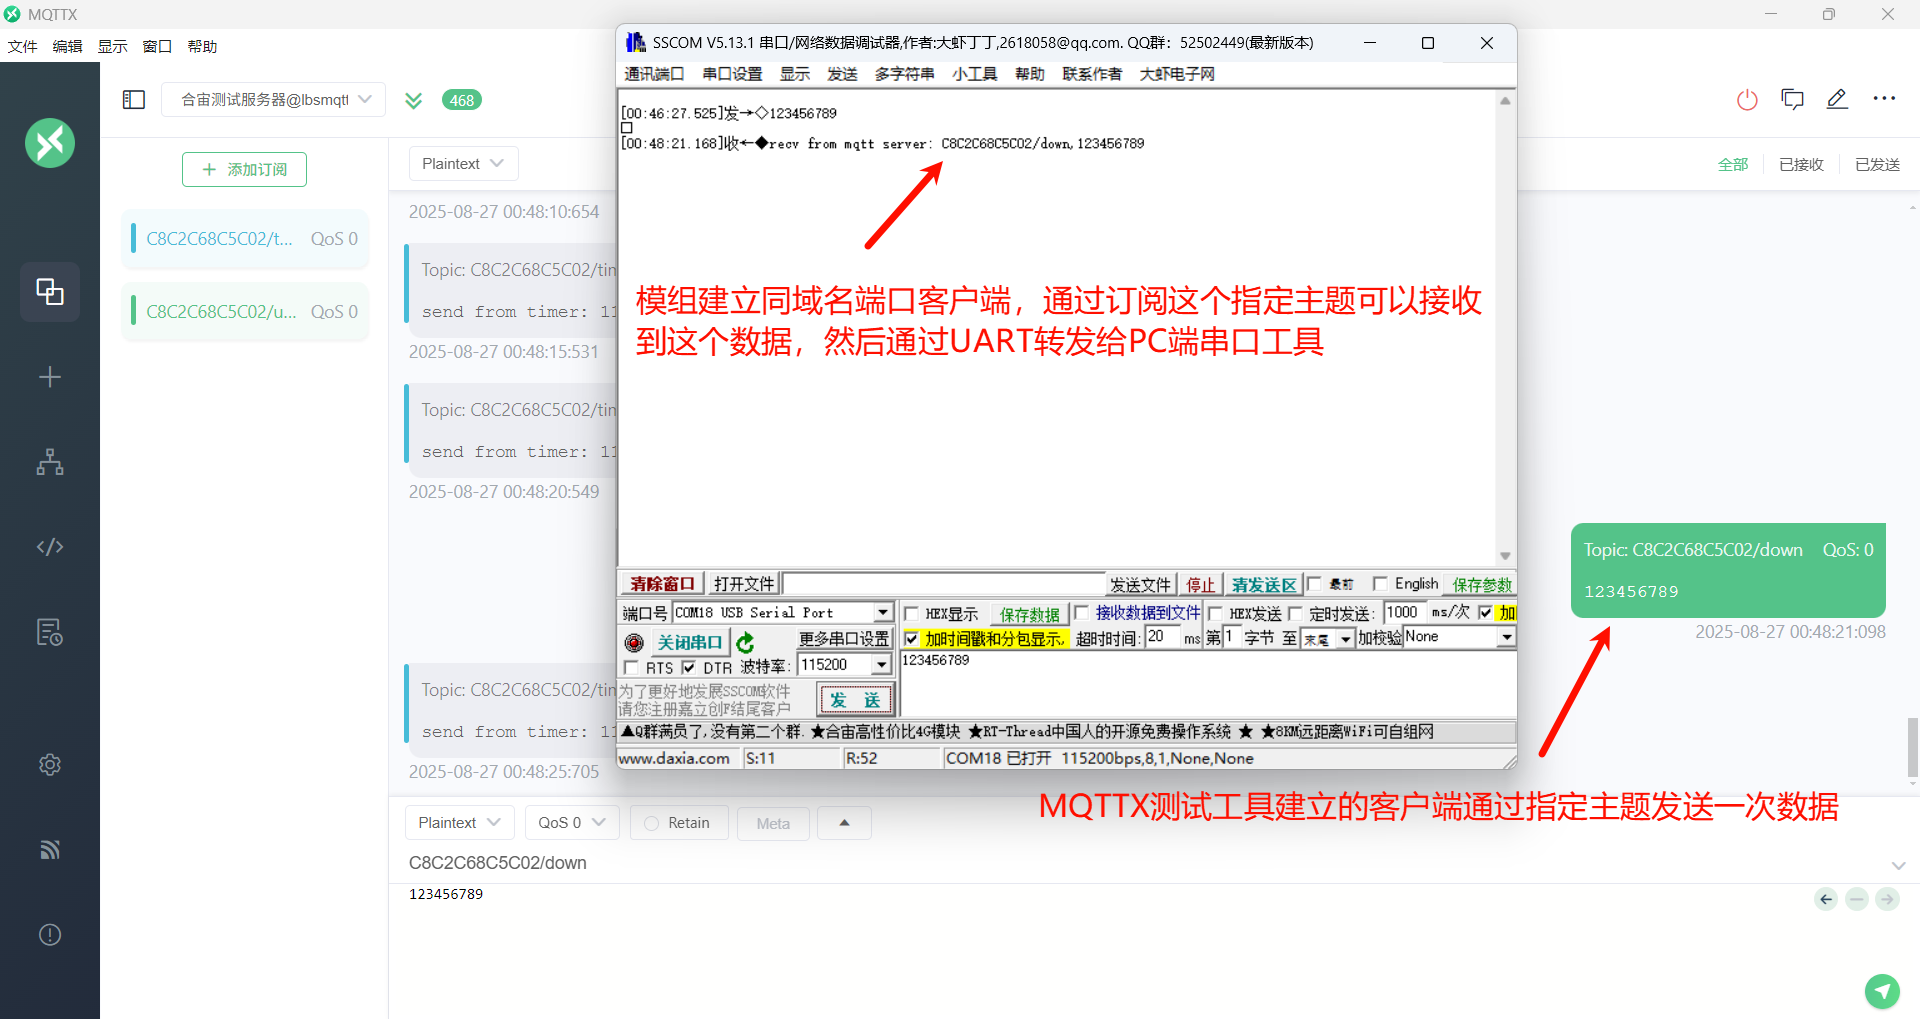Screen dimensions: 1920x1019
Task: Open the Log page icon in sidebar
Action: [x=50, y=632]
